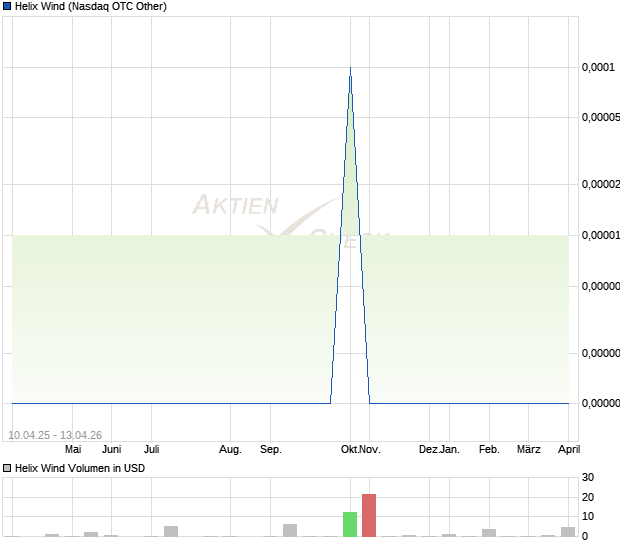Click the 'Nov.' axis label
The width and height of the screenshot is (620, 546).
[x=370, y=449]
